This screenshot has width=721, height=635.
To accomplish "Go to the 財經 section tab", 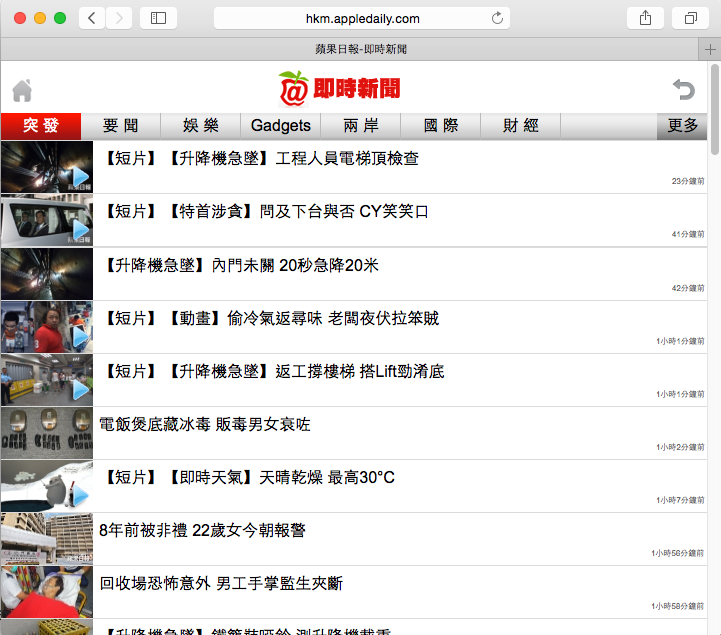I will point(520,125).
